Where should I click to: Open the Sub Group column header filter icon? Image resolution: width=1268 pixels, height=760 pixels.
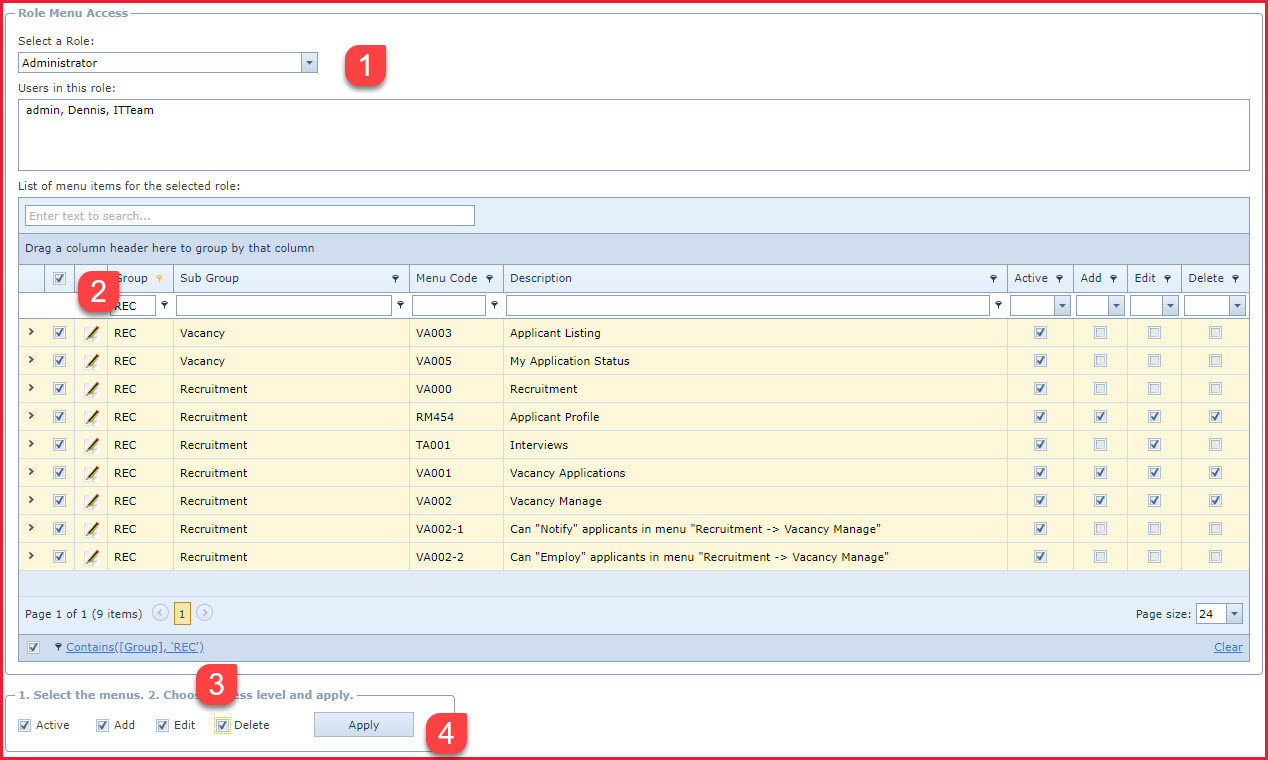tap(395, 279)
